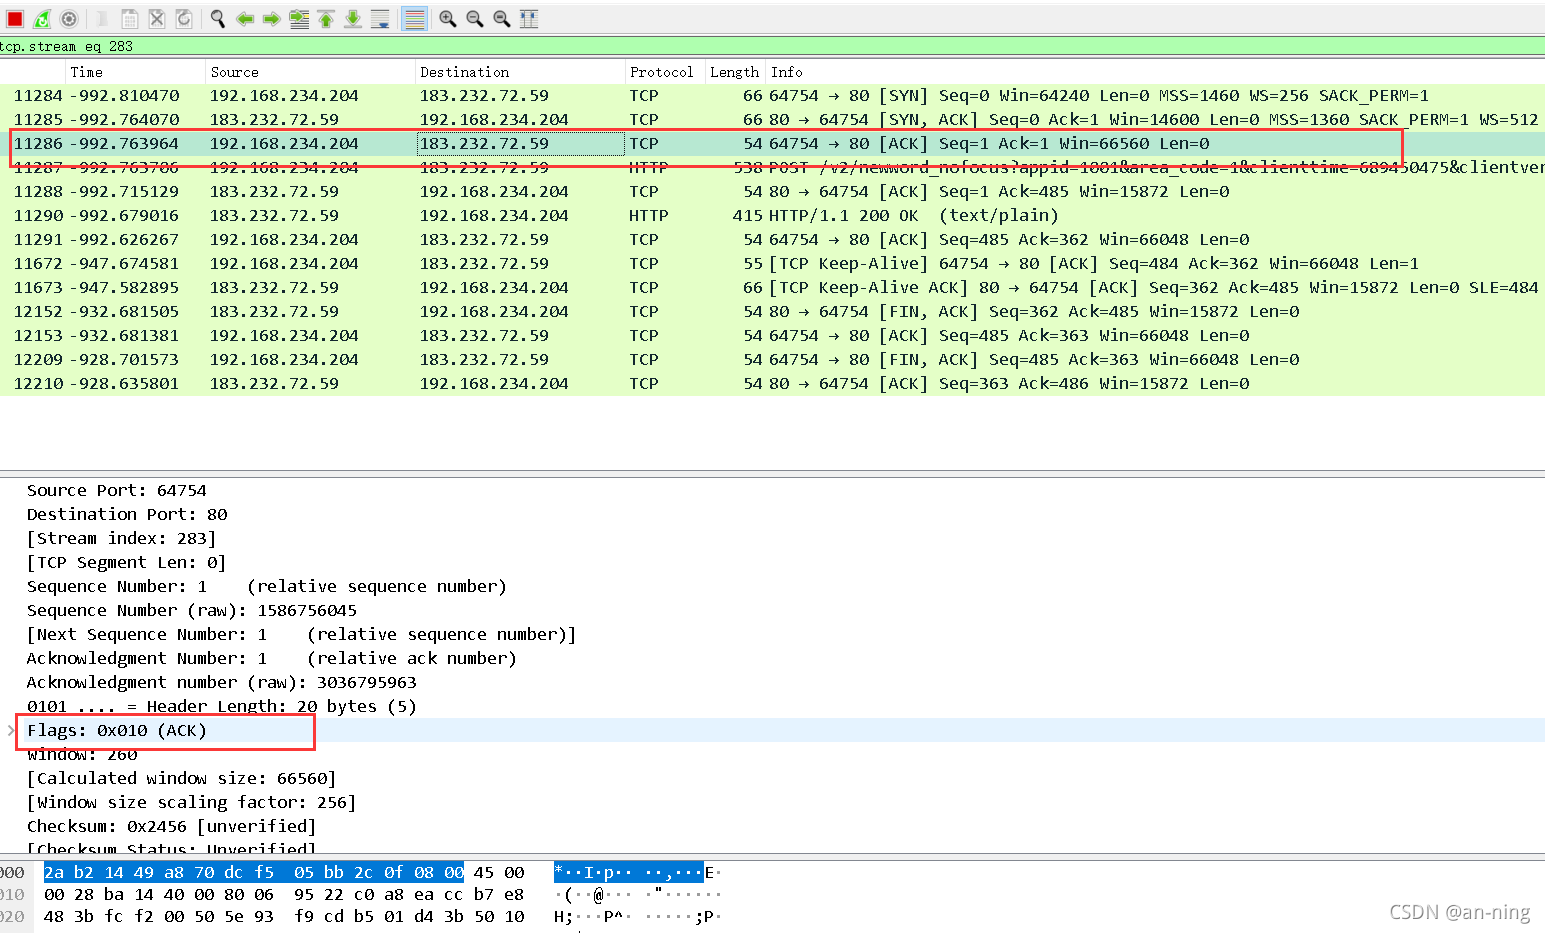Select [Window size scaling factor: 256]
Viewport: 1545px width, 933px height.
pos(191,802)
